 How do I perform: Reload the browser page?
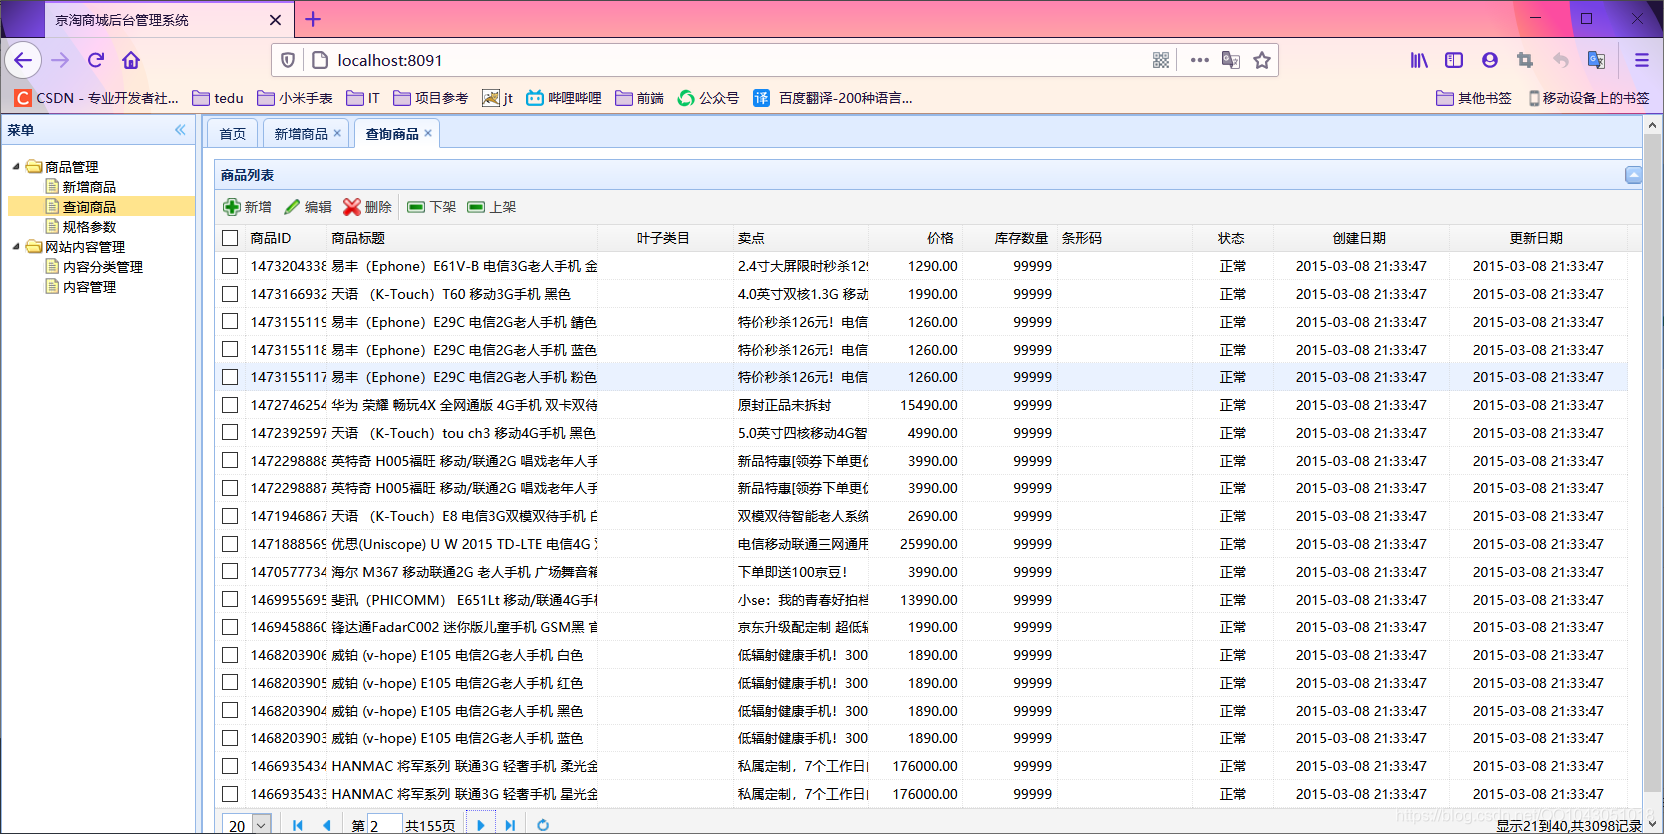coord(96,60)
